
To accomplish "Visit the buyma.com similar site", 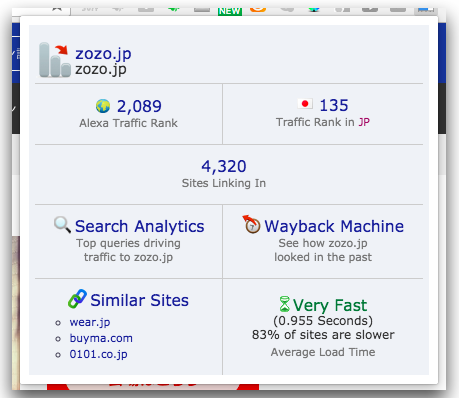I will [101, 338].
